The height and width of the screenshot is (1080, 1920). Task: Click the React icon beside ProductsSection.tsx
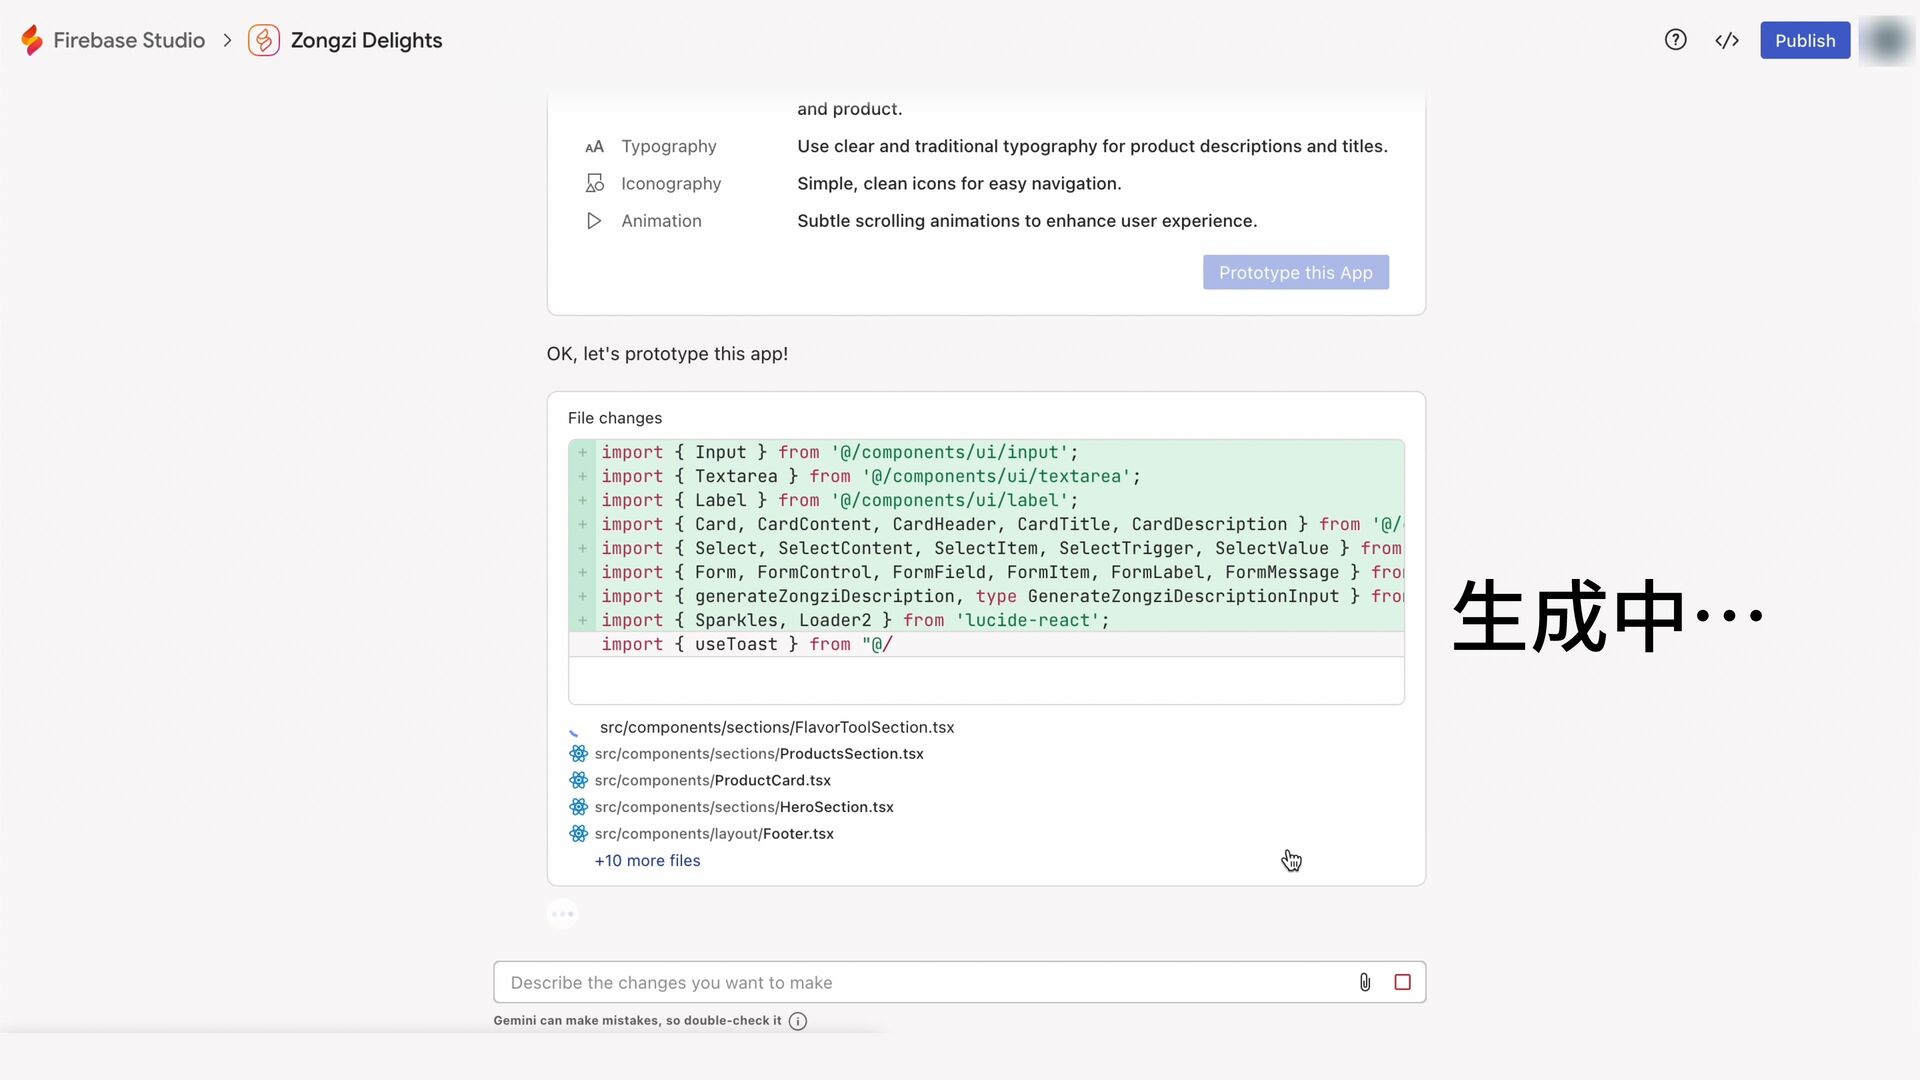coord(578,754)
